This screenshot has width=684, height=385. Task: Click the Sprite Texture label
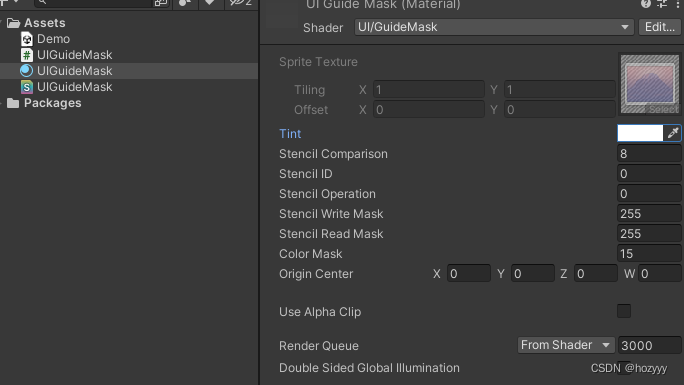[x=318, y=62]
